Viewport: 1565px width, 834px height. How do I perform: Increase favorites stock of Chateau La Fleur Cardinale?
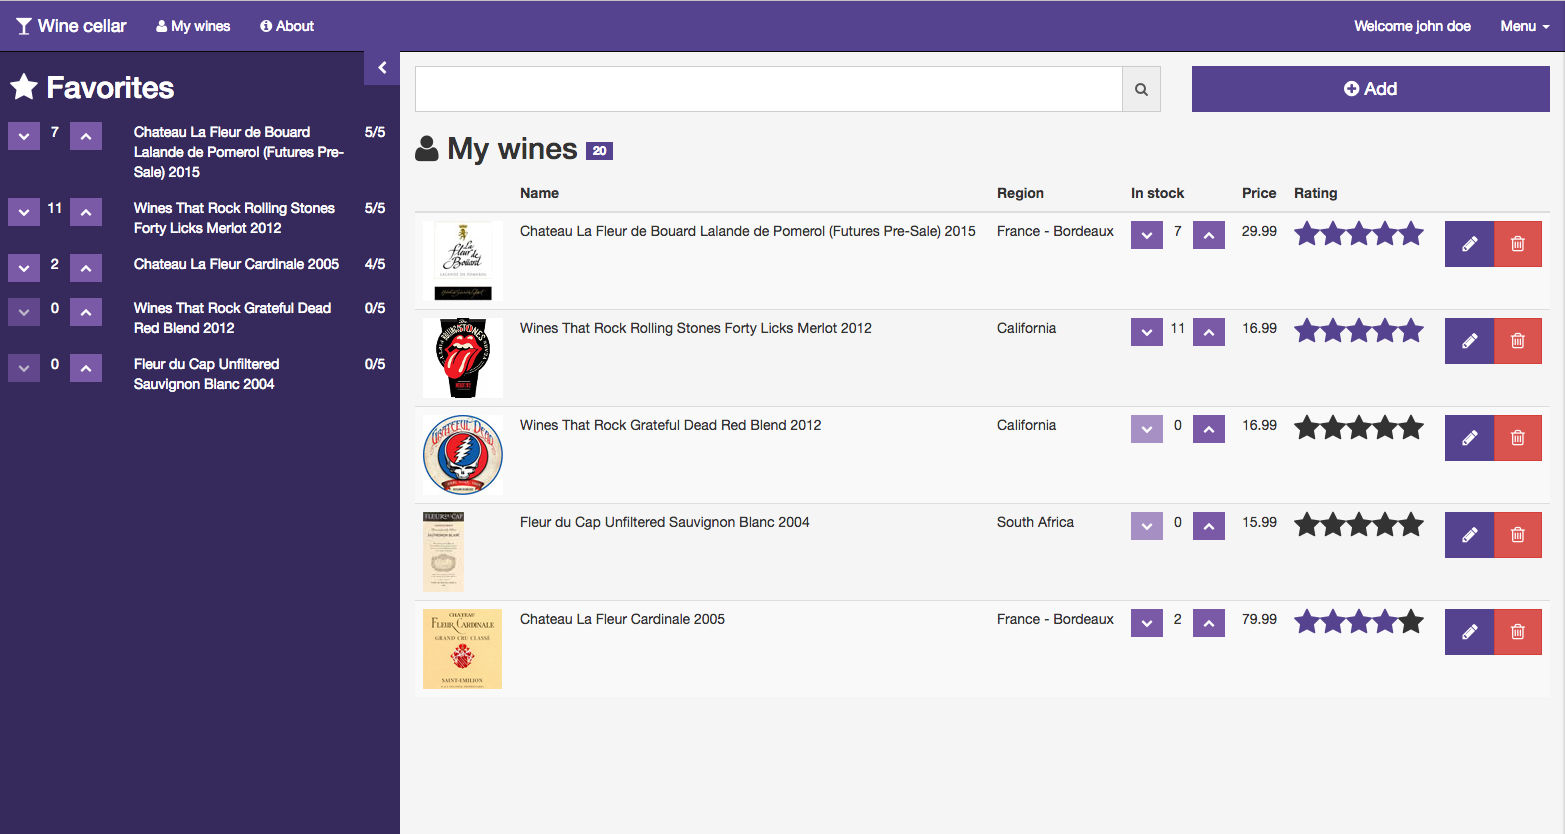point(86,268)
